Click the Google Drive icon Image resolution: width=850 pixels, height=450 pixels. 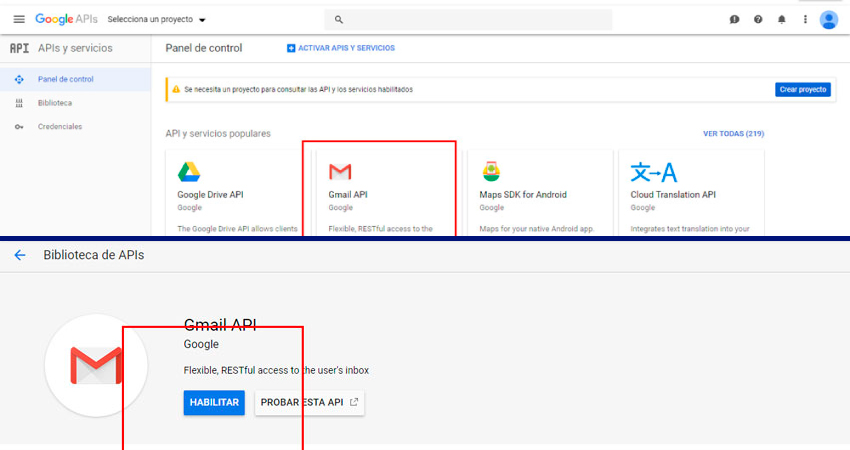pyautogui.click(x=189, y=172)
